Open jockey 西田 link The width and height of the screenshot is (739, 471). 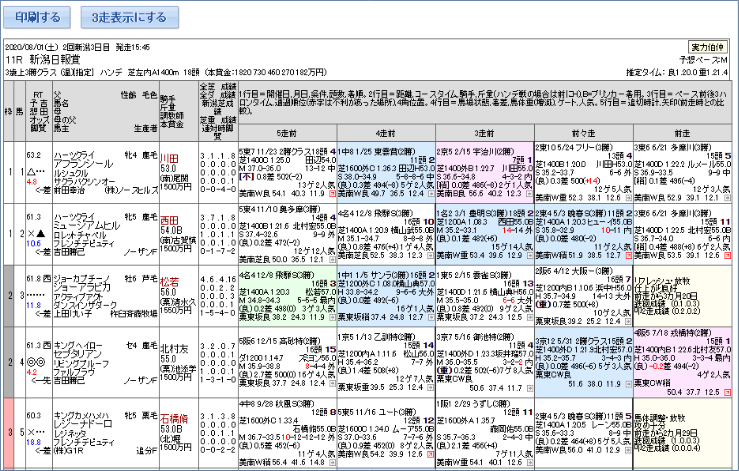(x=169, y=221)
